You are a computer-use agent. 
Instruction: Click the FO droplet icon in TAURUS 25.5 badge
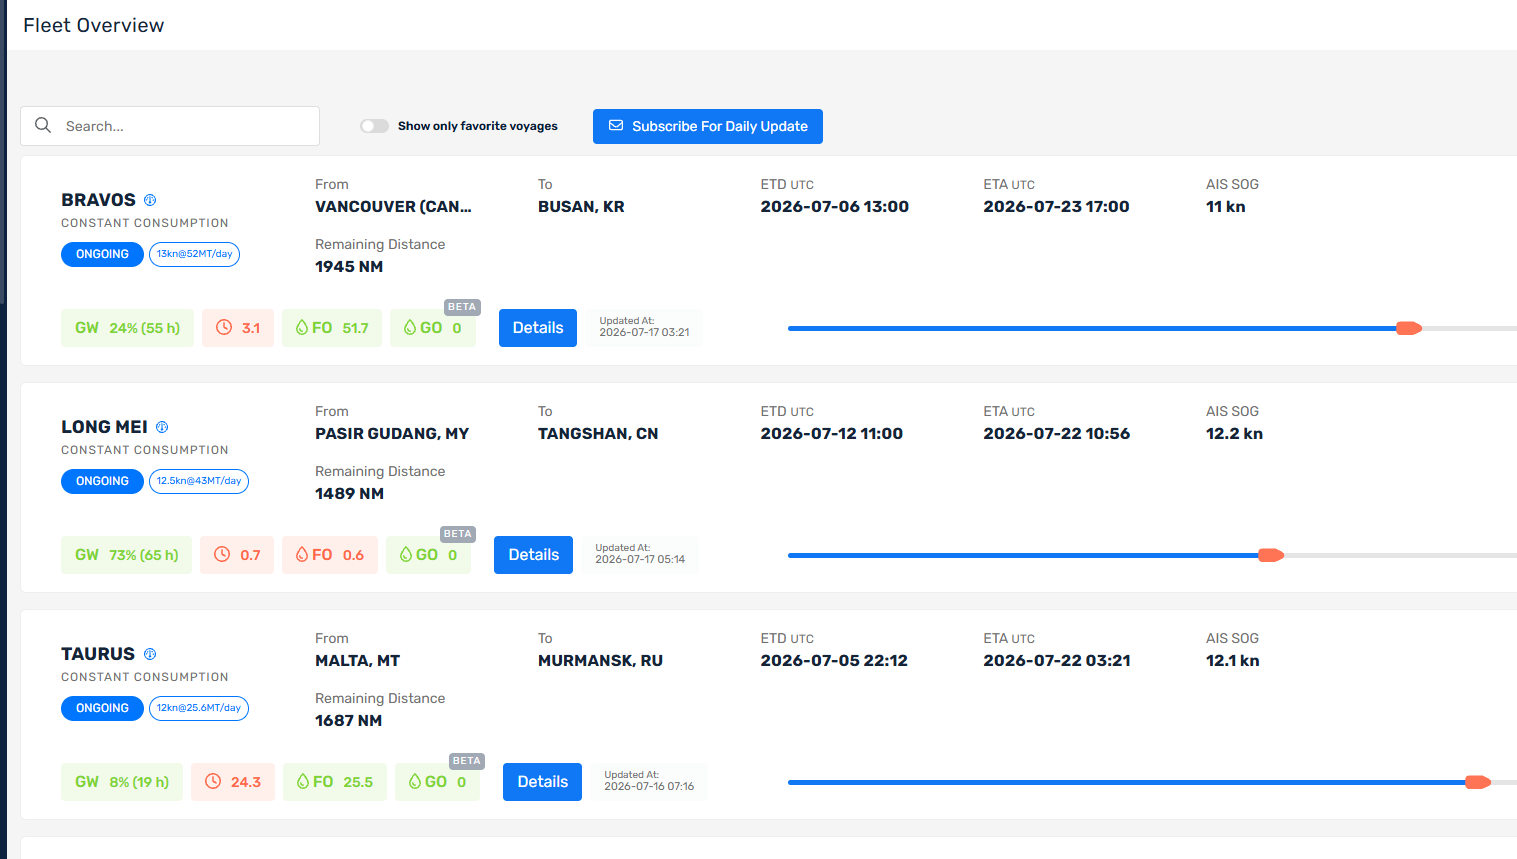[x=303, y=782]
